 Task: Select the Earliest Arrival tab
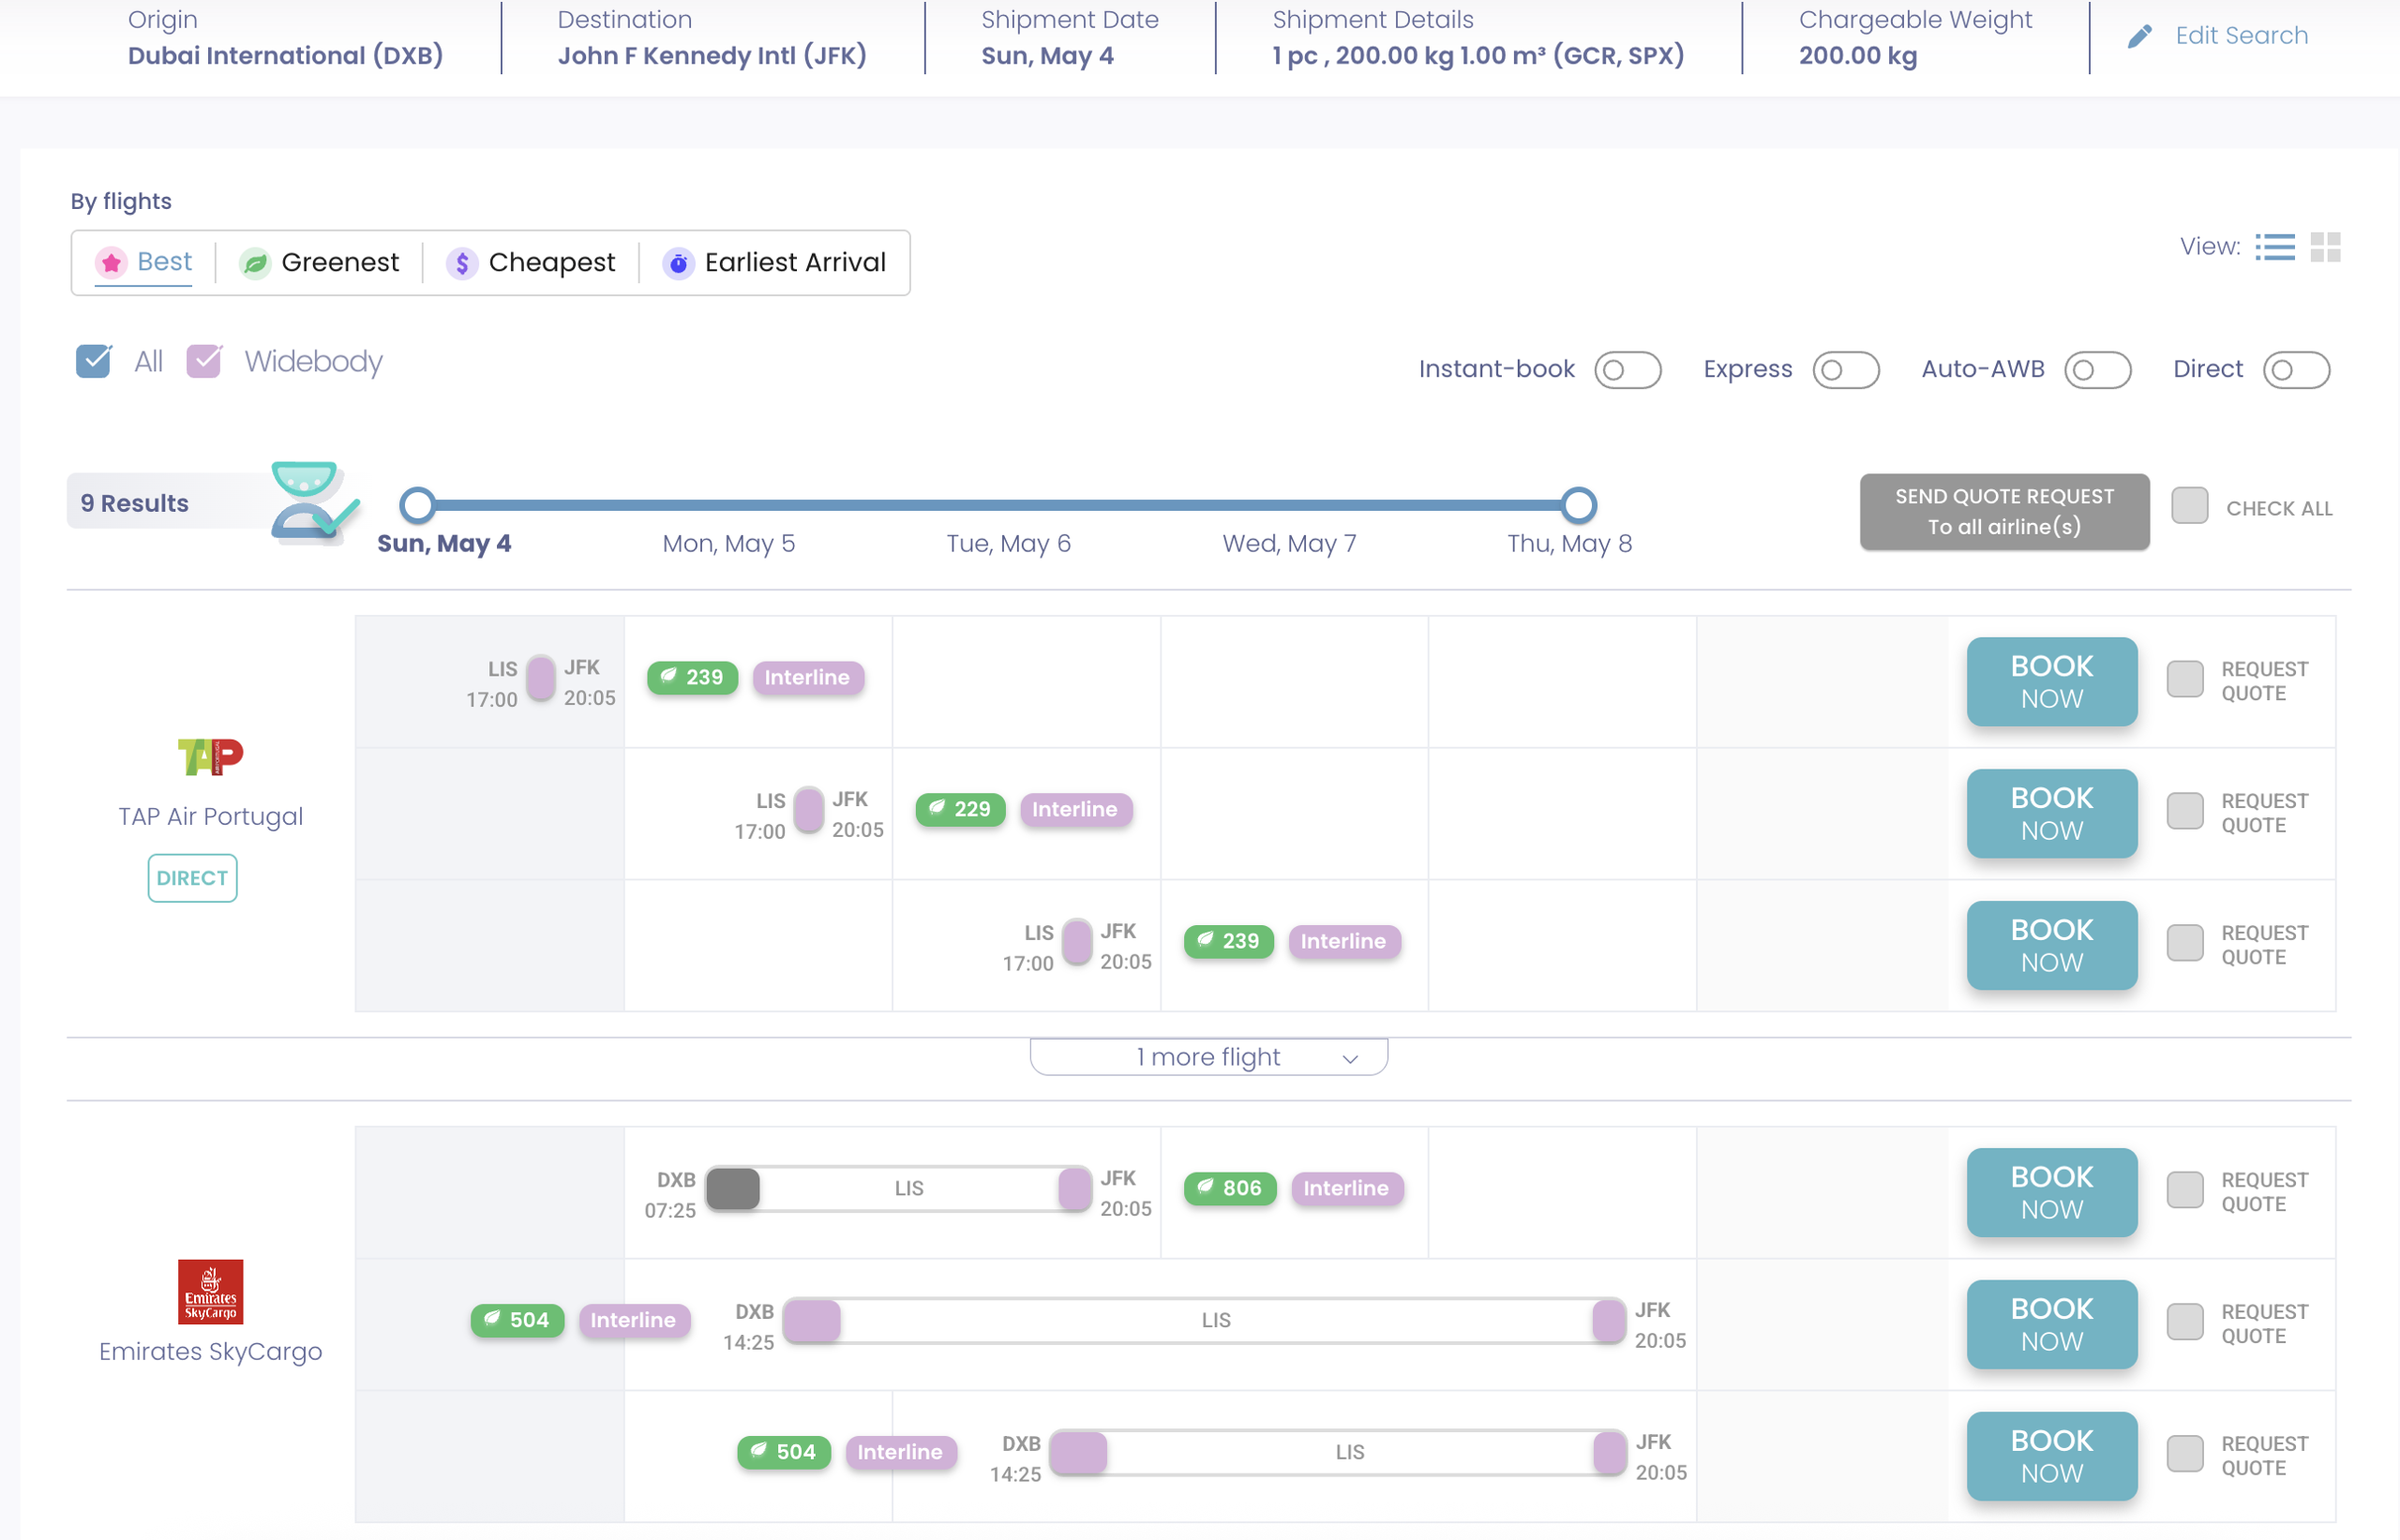pyautogui.click(x=774, y=263)
